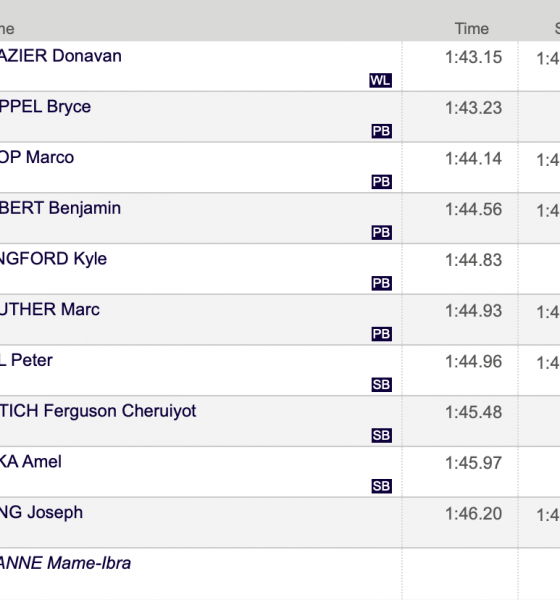The height and width of the screenshot is (600, 560).
Task: Click the 1:44.96 time result
Action: point(473,362)
